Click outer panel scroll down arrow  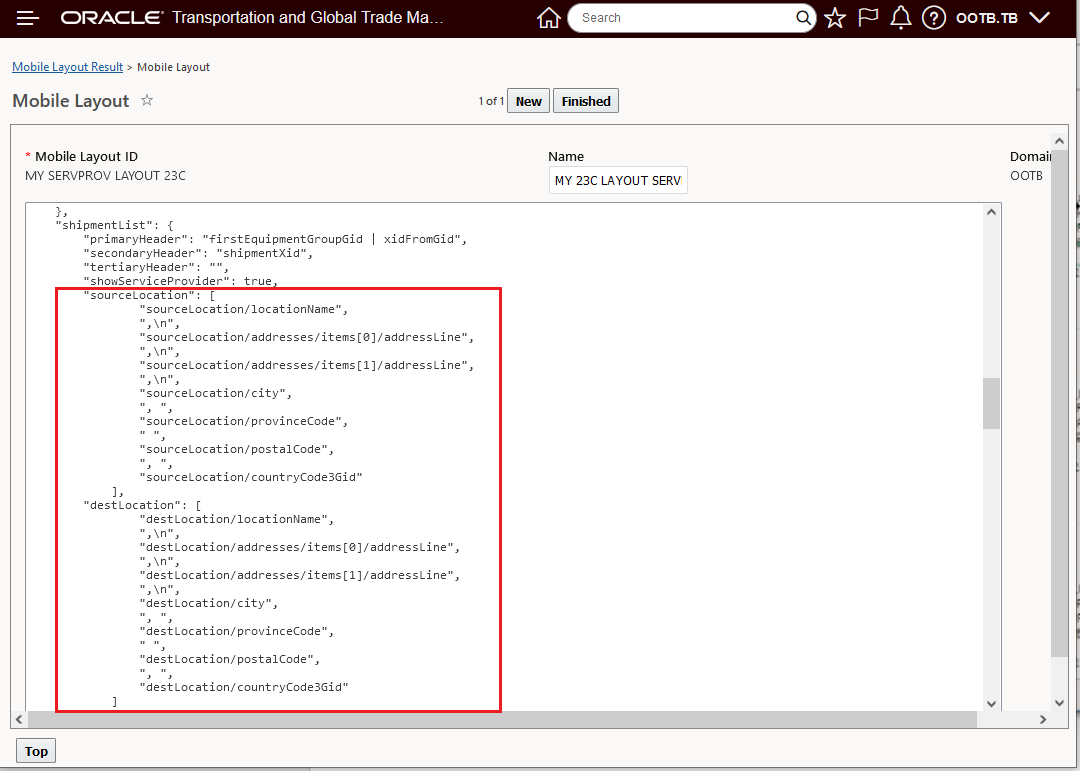pyautogui.click(x=1059, y=703)
